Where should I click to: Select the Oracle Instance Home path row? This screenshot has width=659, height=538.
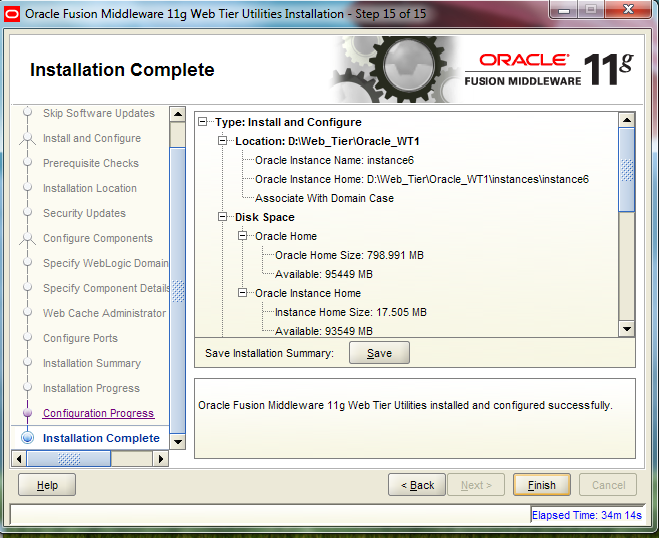[x=422, y=179]
